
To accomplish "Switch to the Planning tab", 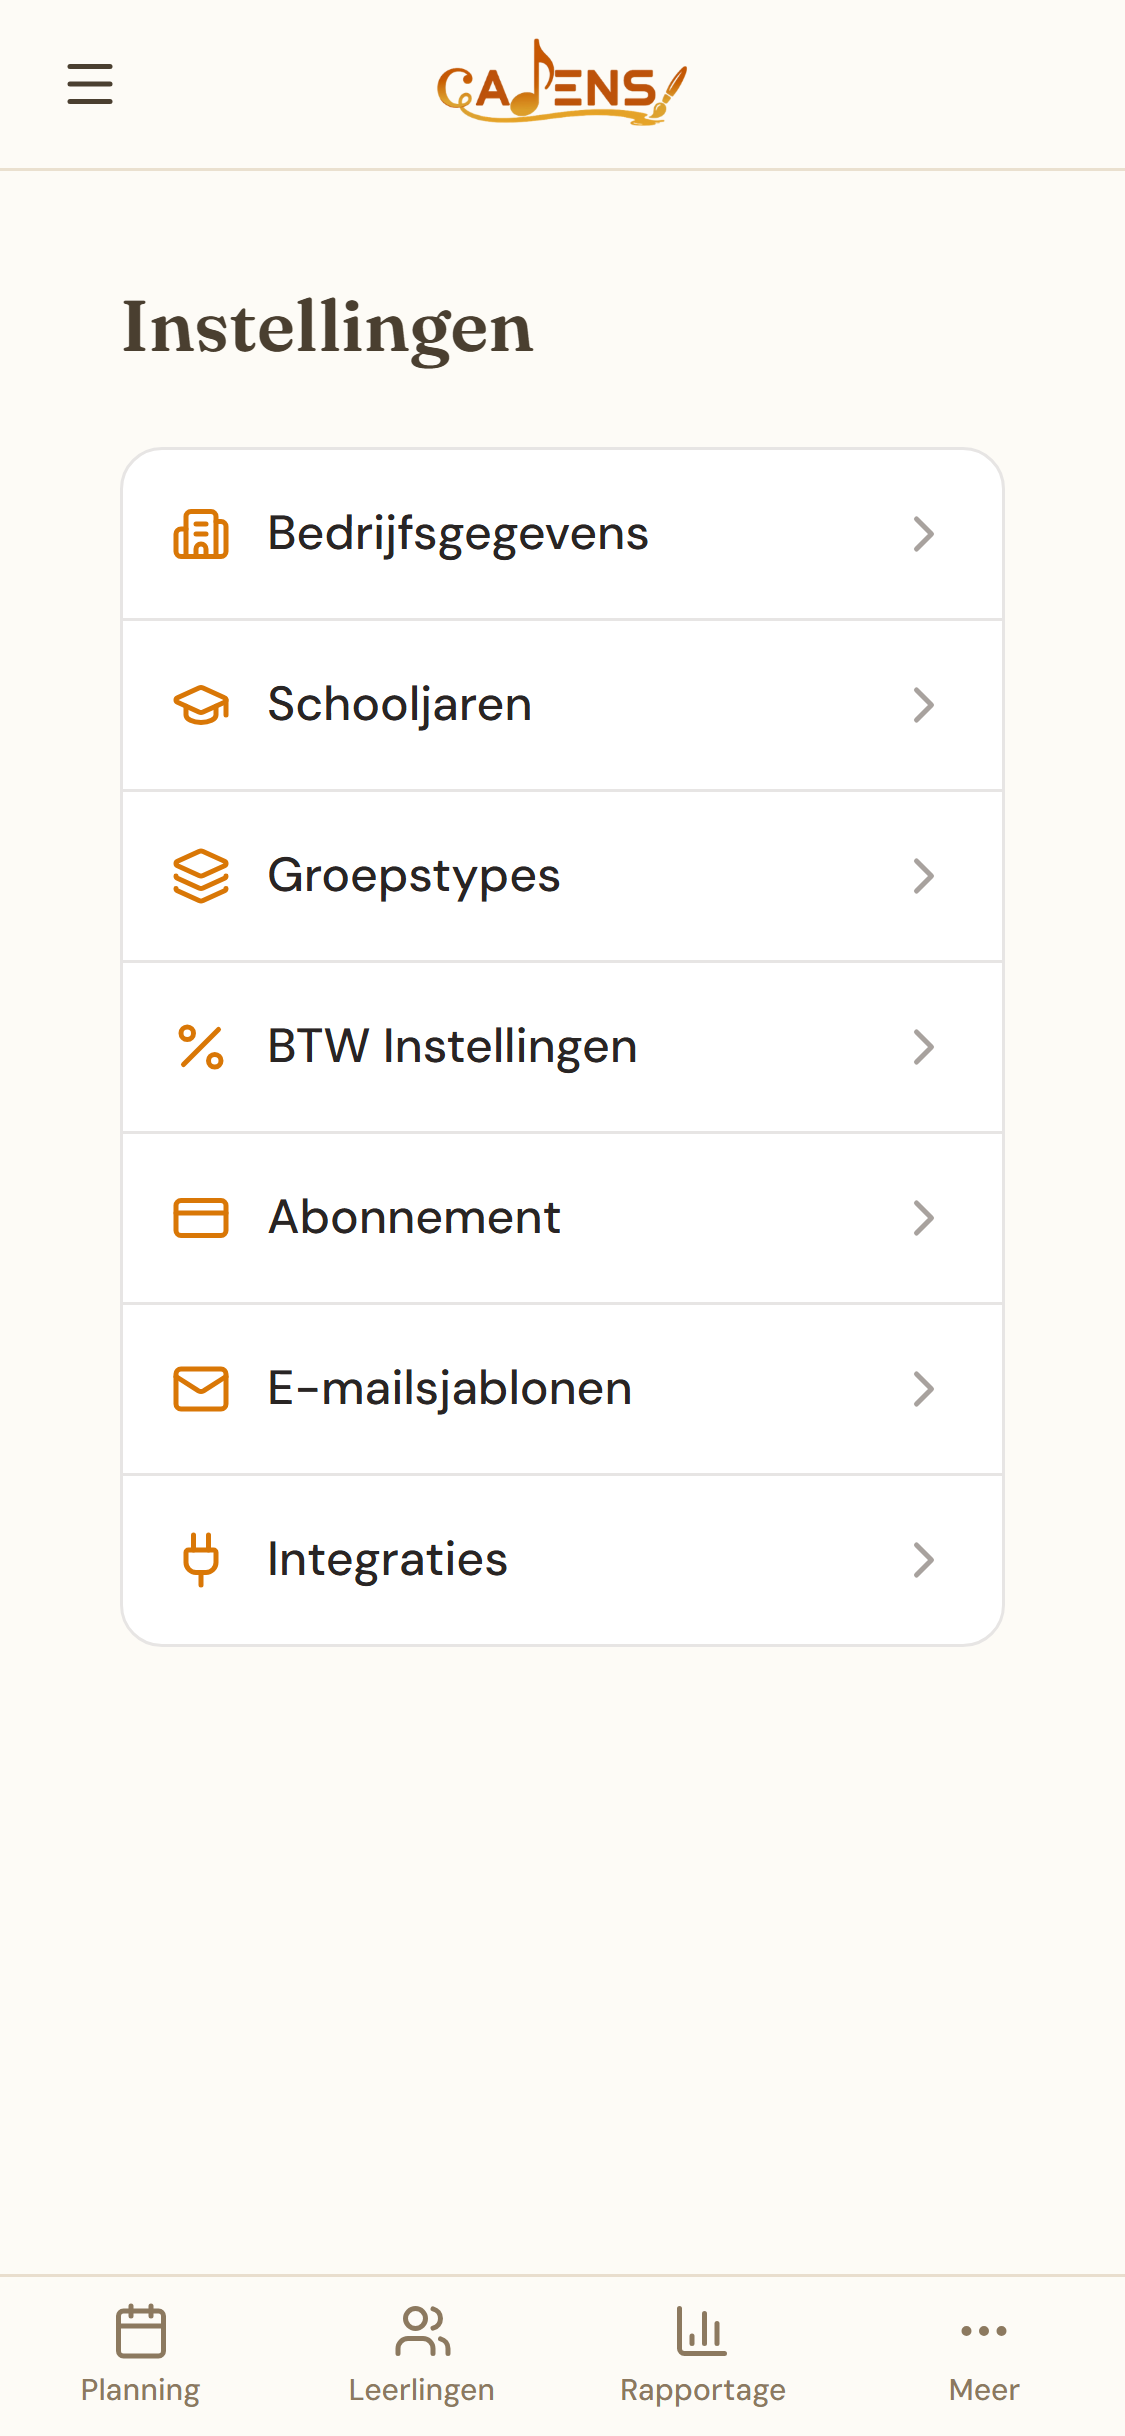I will [141, 2354].
